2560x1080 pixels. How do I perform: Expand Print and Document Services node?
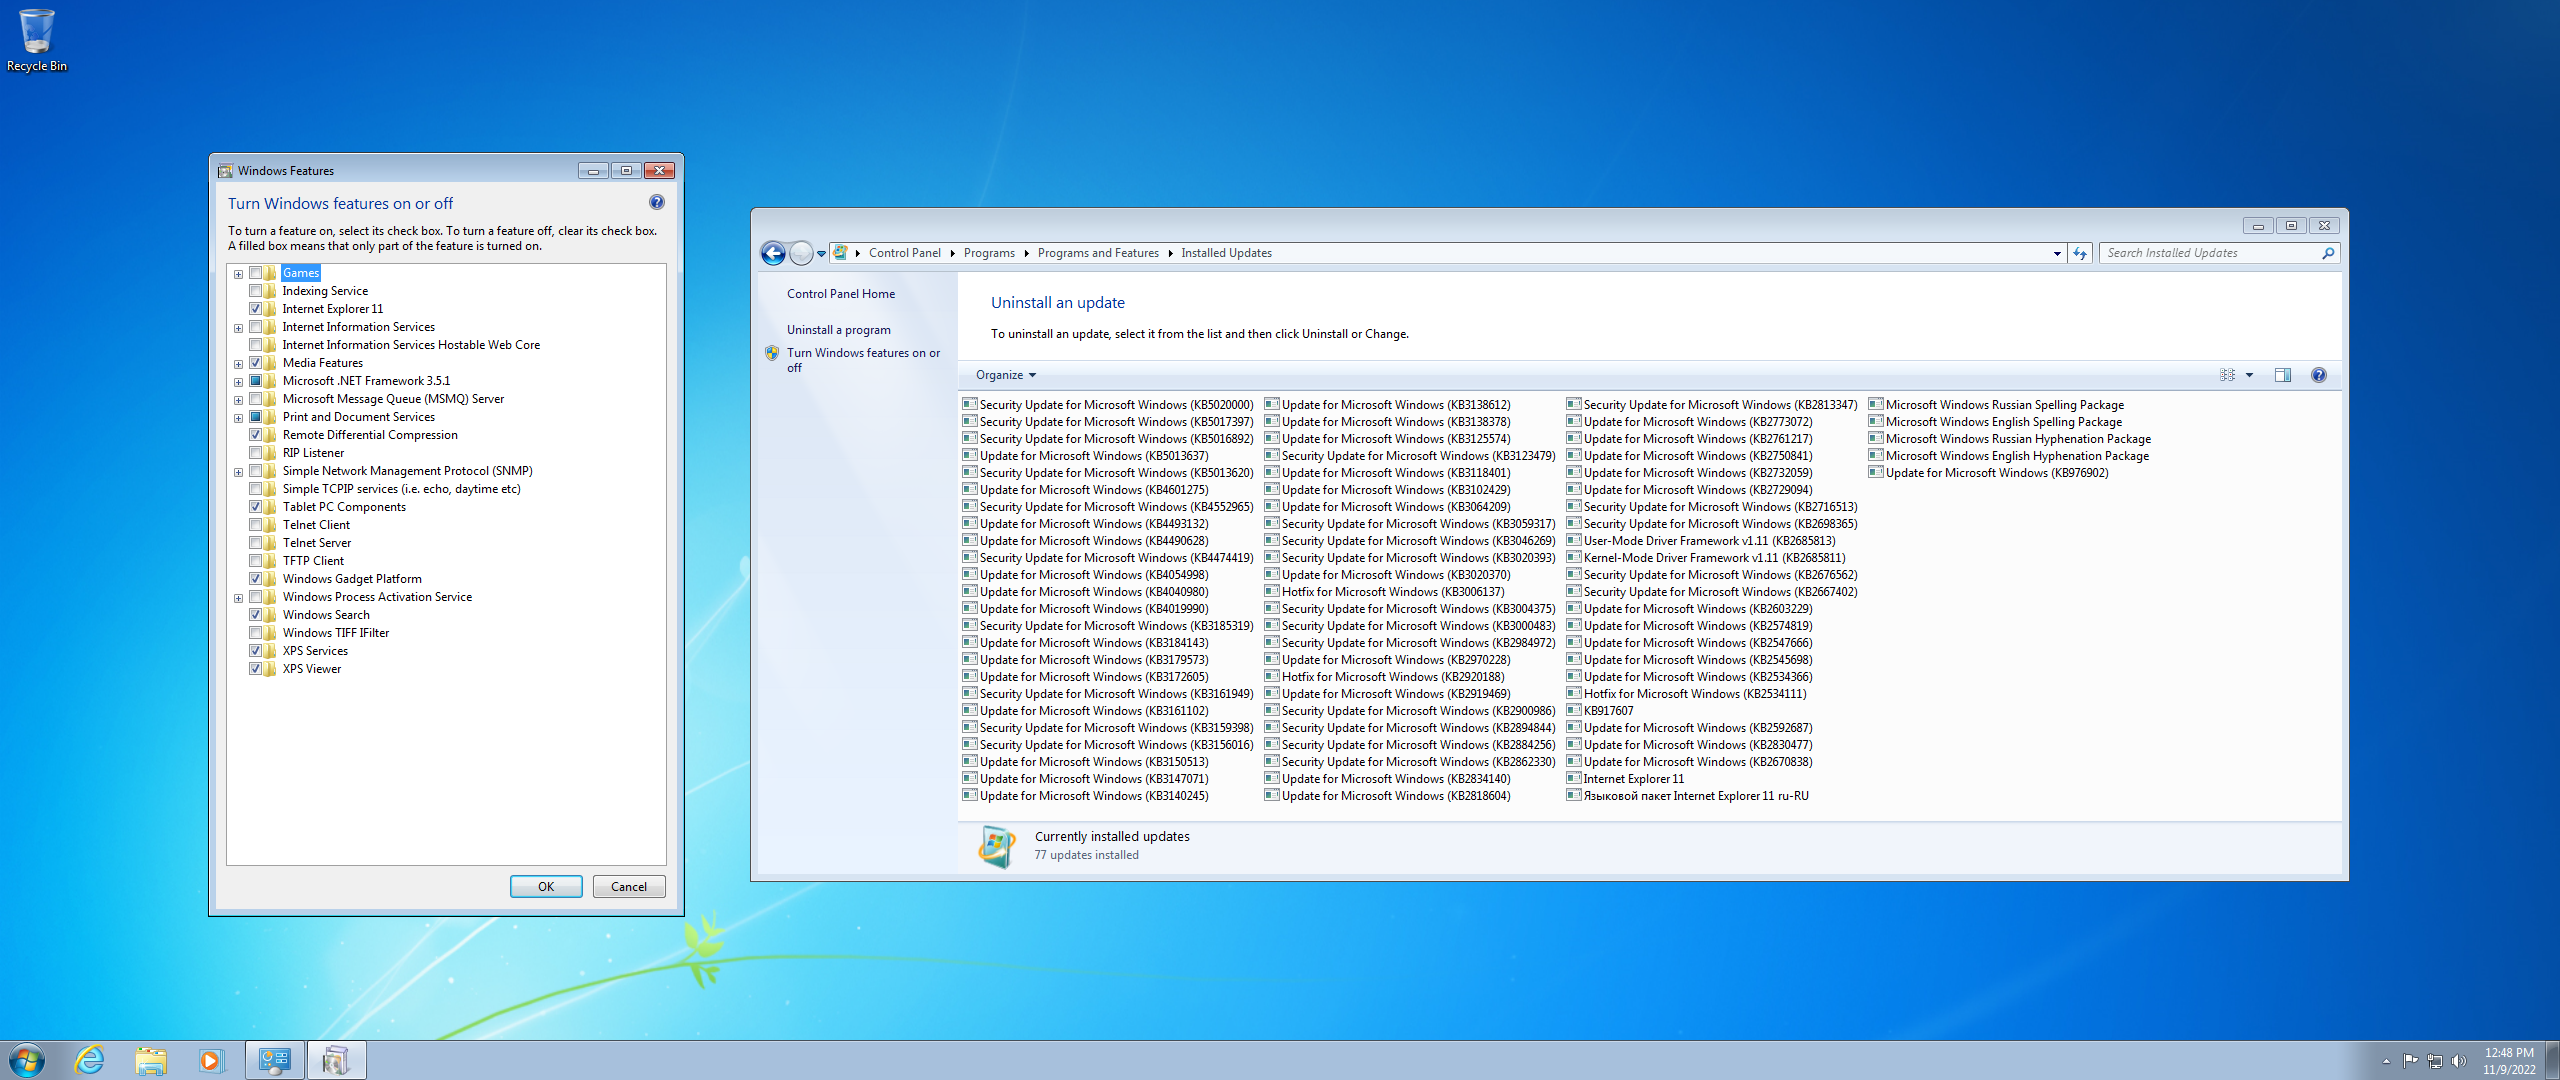coord(238,418)
